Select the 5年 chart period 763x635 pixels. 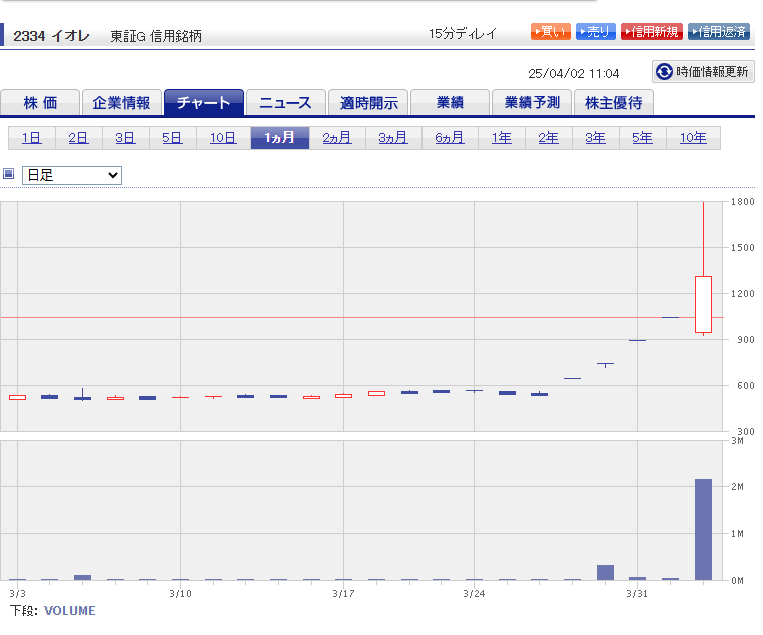(x=642, y=138)
